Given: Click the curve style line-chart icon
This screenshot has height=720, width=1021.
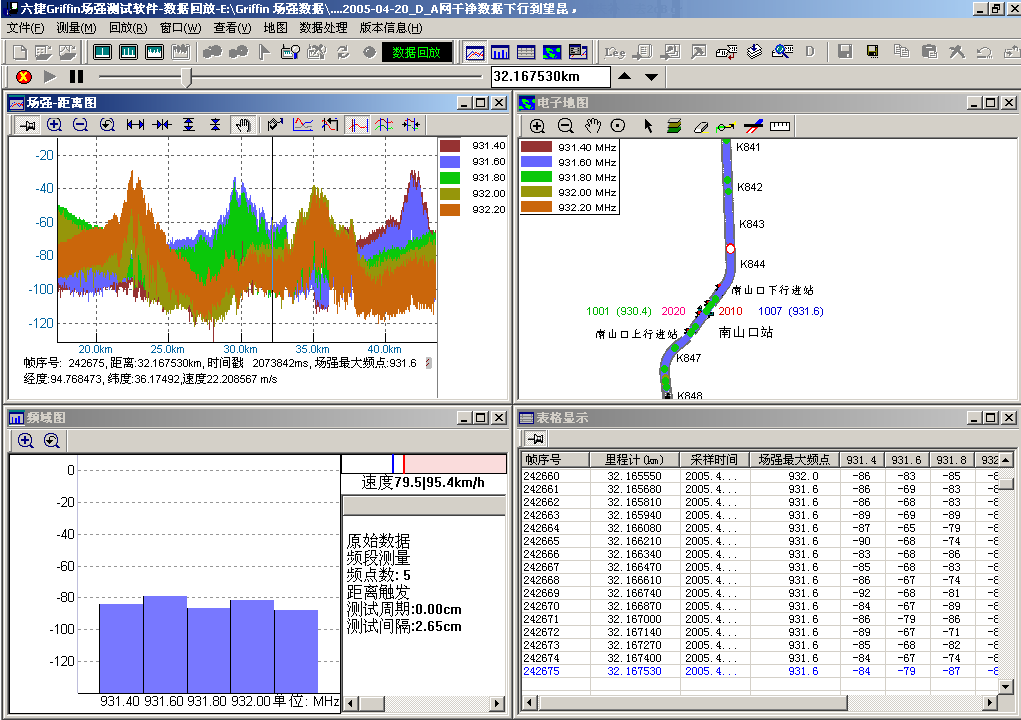Looking at the screenshot, I should 303,125.
